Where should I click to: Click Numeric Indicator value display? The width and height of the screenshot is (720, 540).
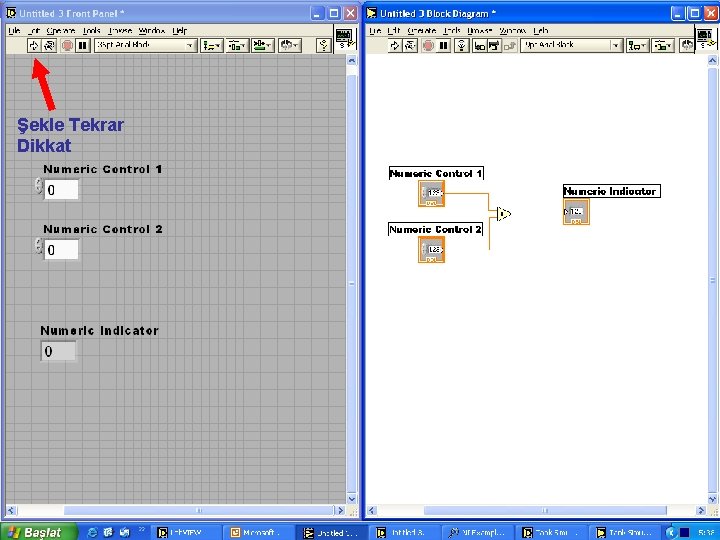58,351
